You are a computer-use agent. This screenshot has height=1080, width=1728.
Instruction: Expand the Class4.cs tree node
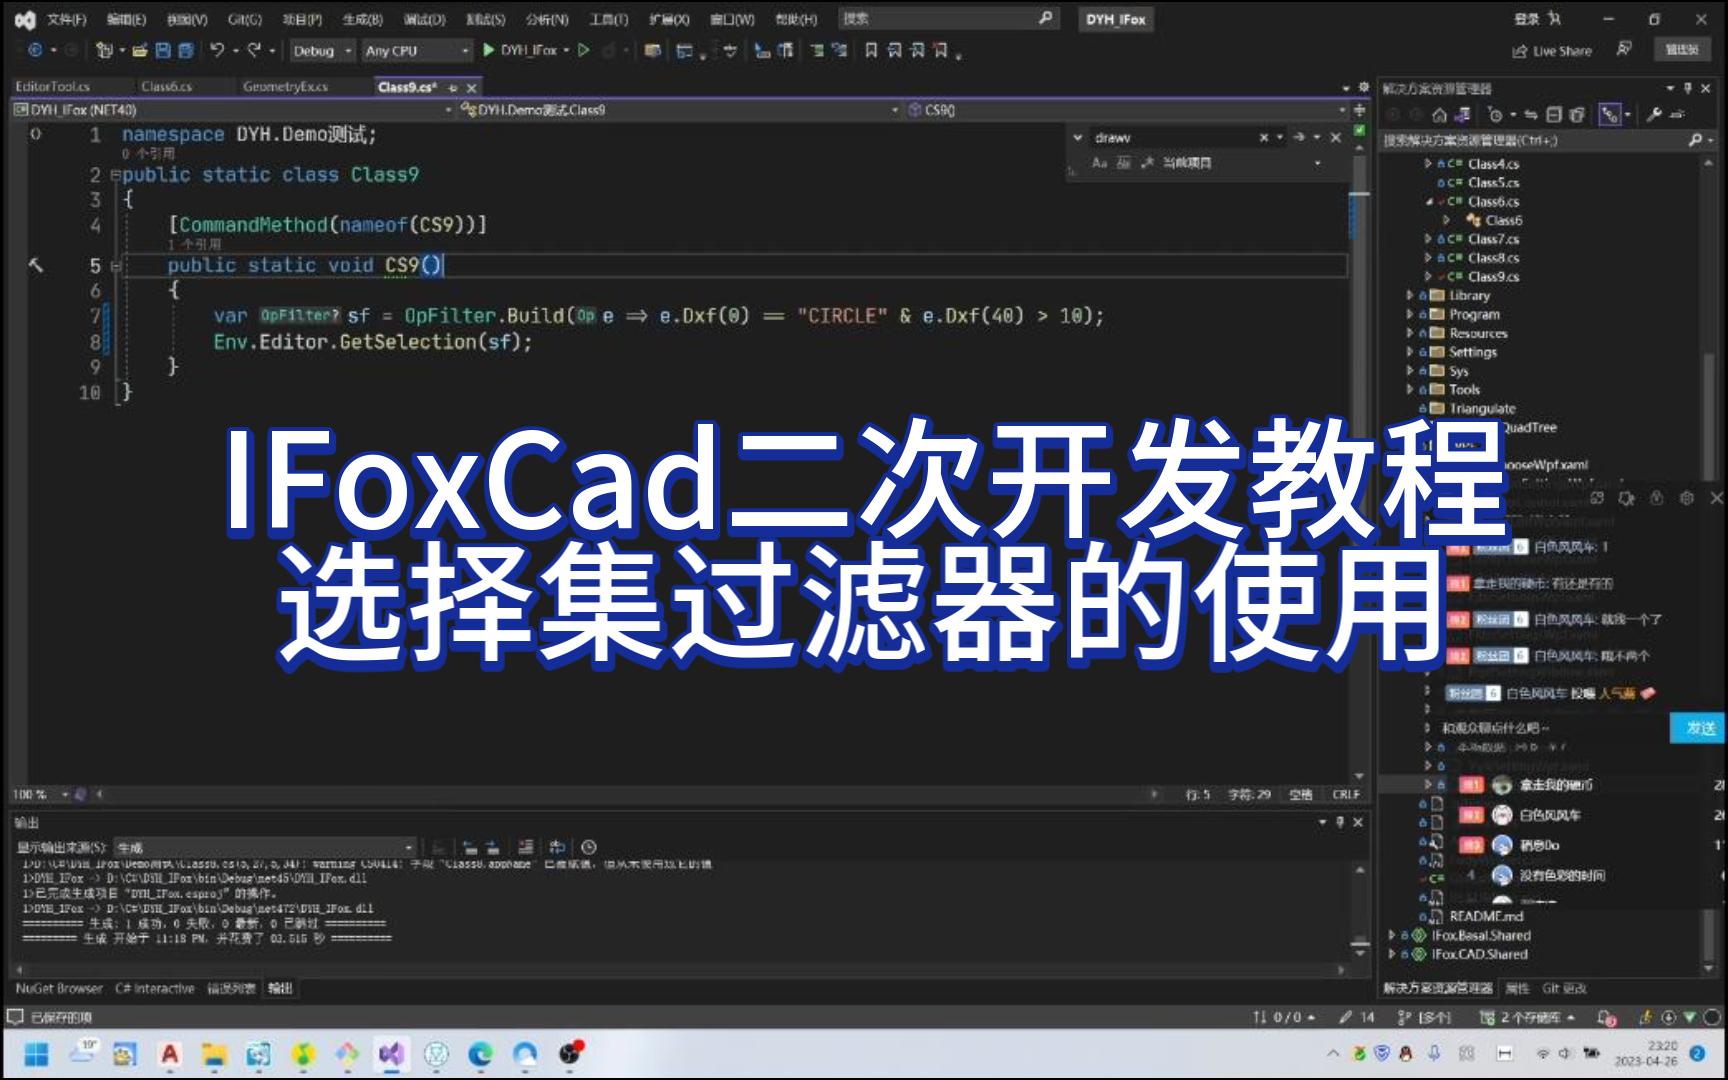1428,164
